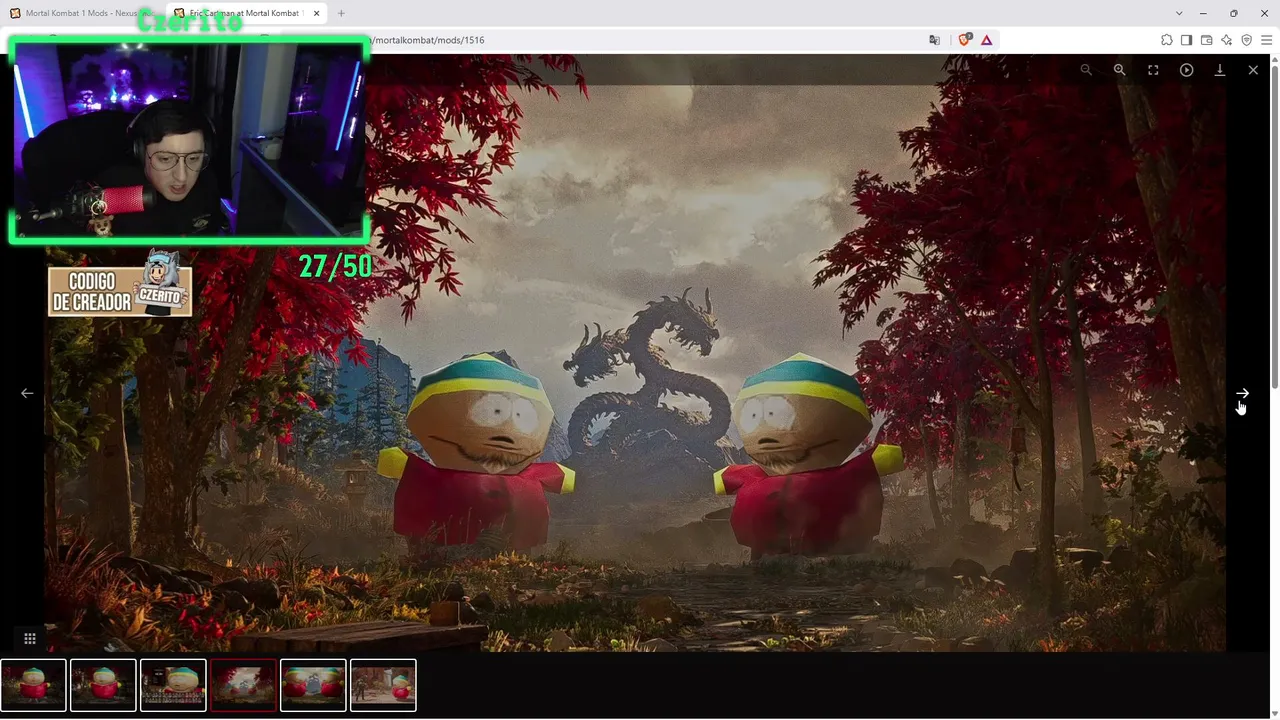Close the image gallery lightbox
This screenshot has width=1280, height=720.
click(x=1253, y=70)
